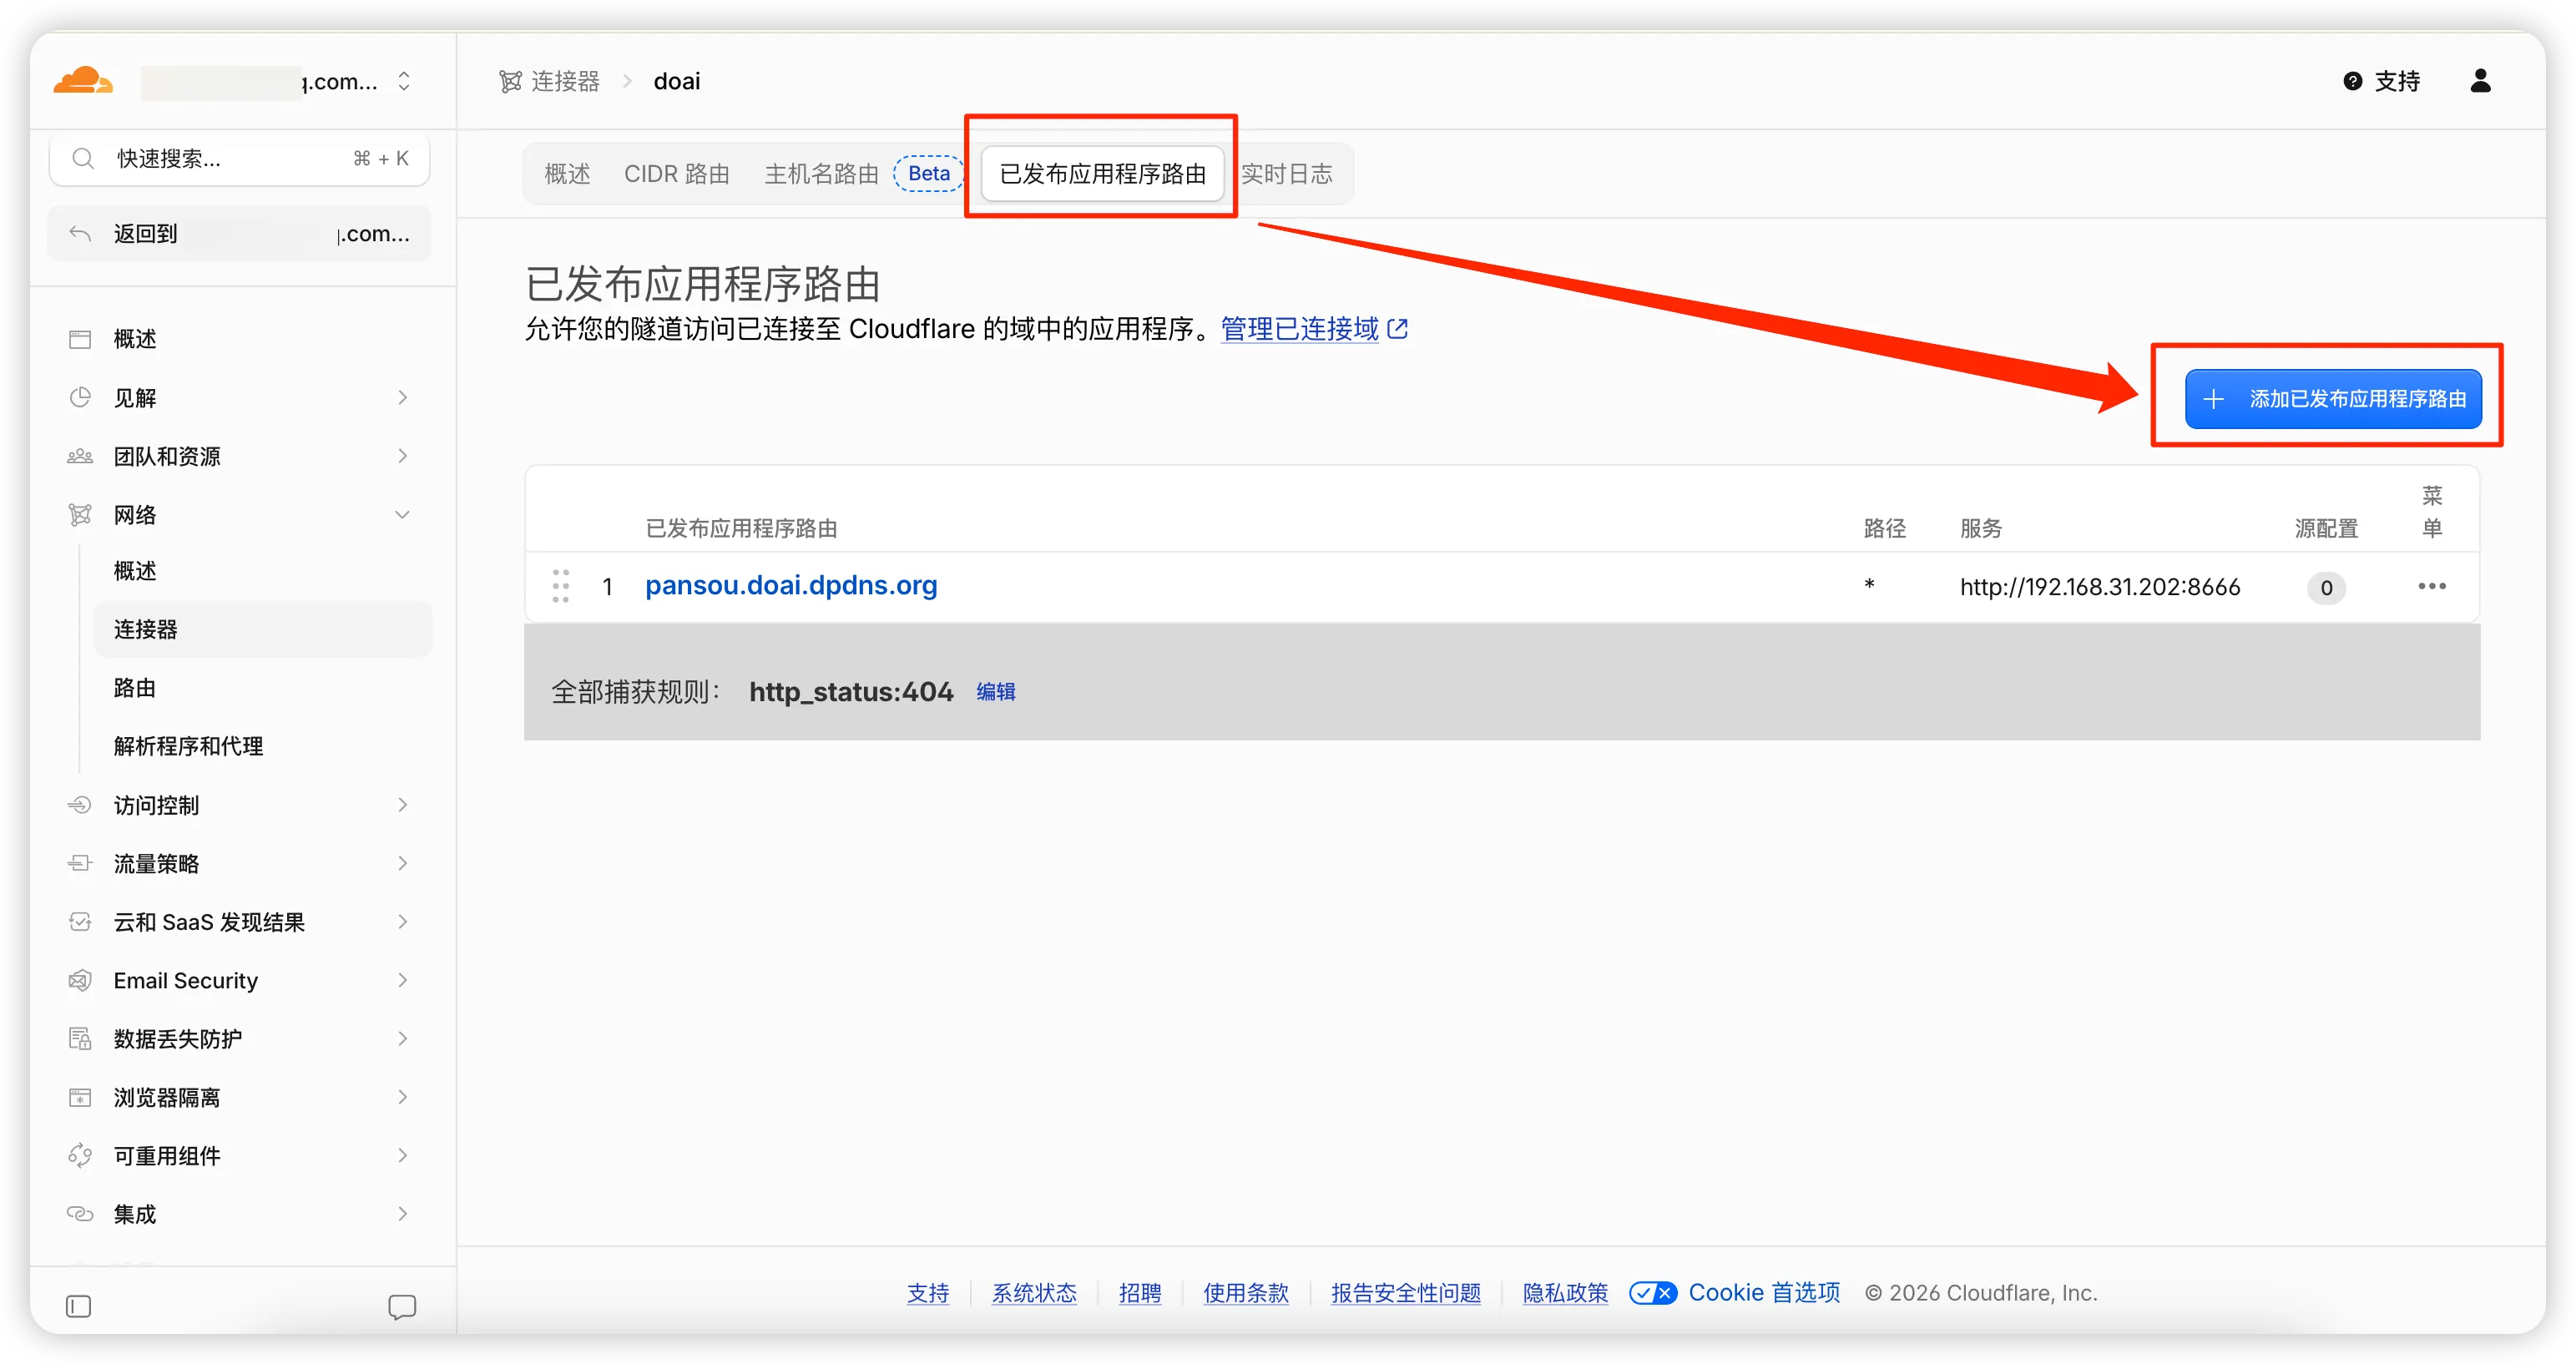Collapse the 网络 sidebar section
The width and height of the screenshot is (2576, 1364).
402,514
